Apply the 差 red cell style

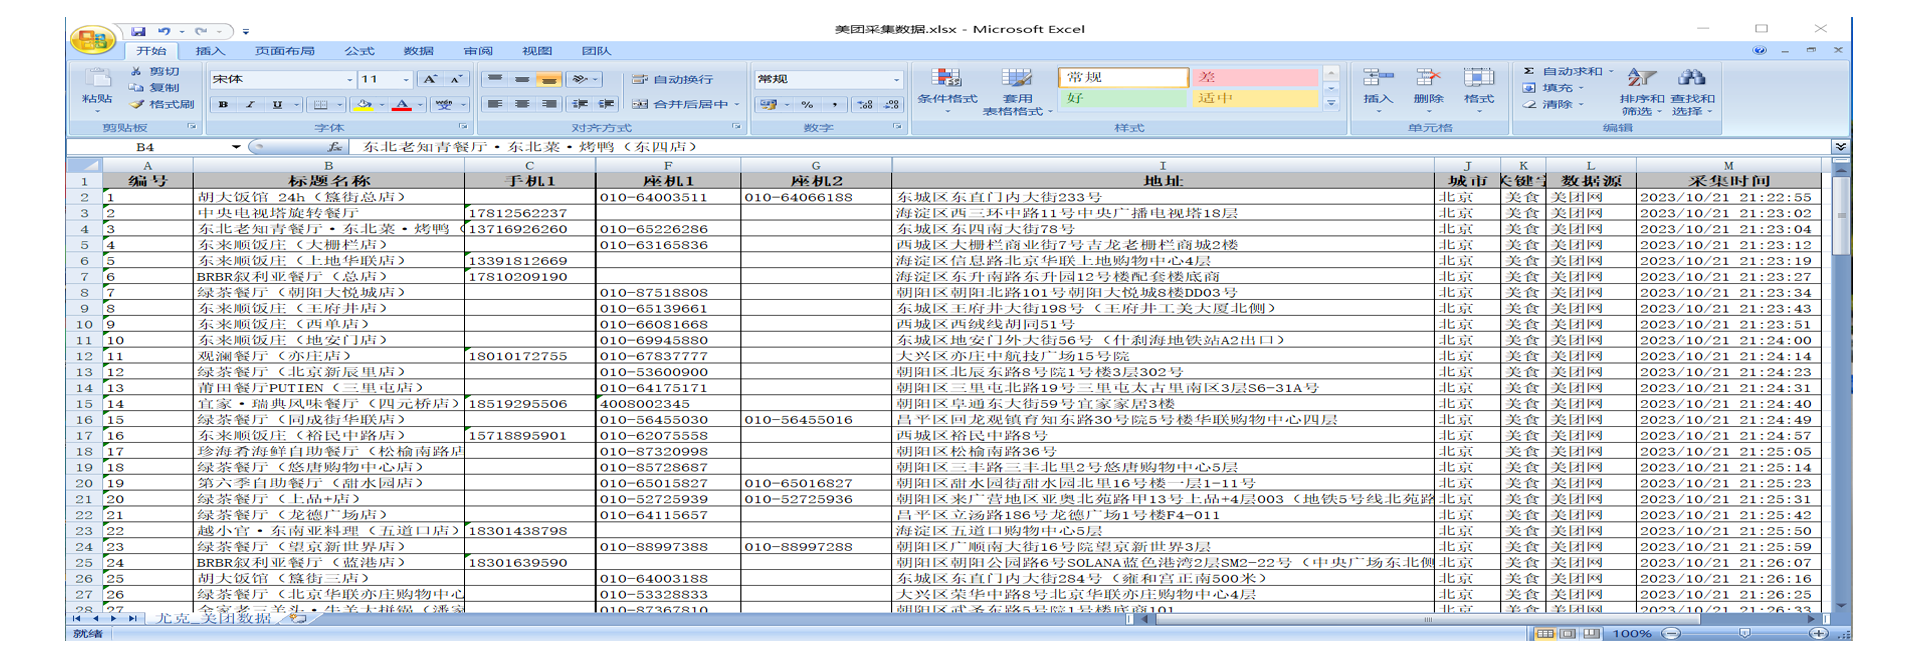(1255, 77)
